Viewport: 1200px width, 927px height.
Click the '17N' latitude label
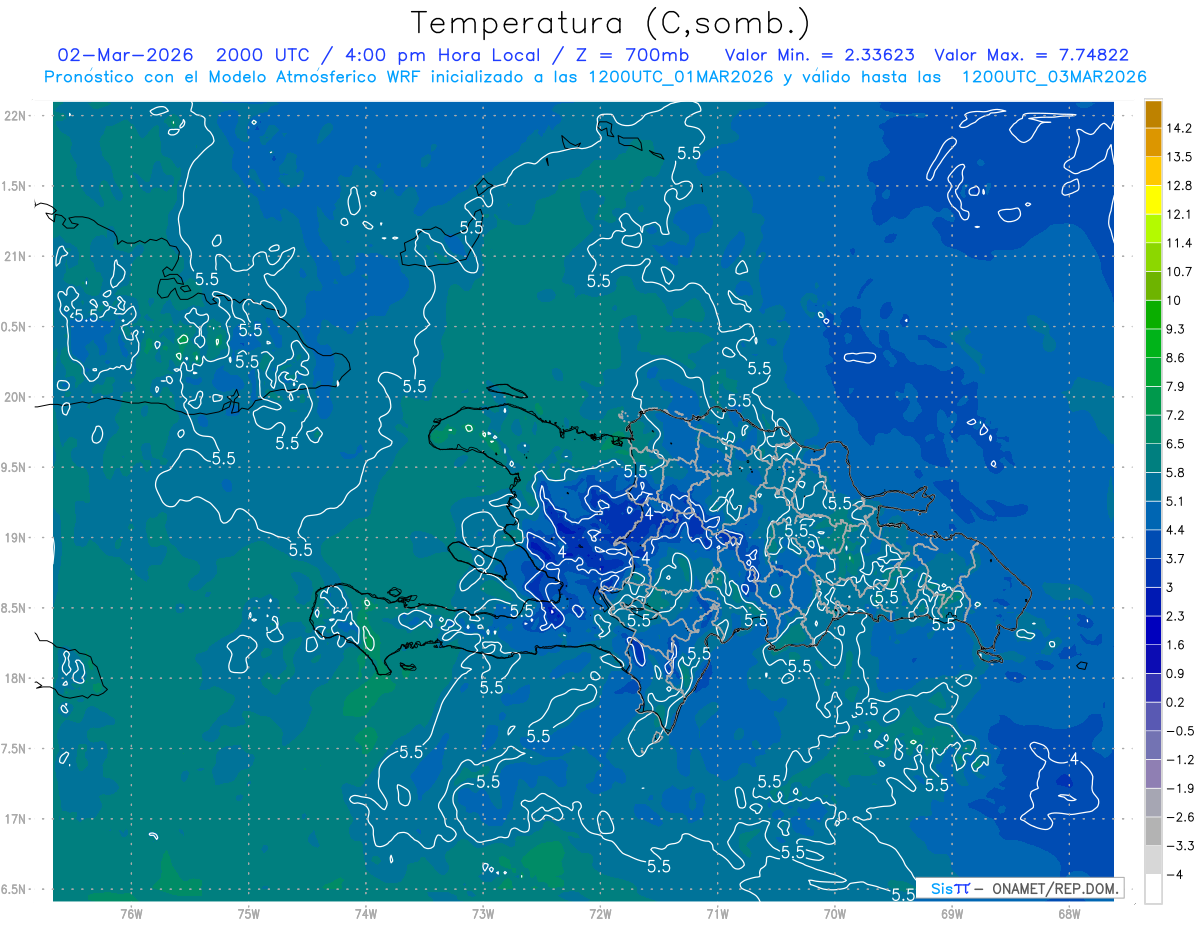(x=16, y=819)
